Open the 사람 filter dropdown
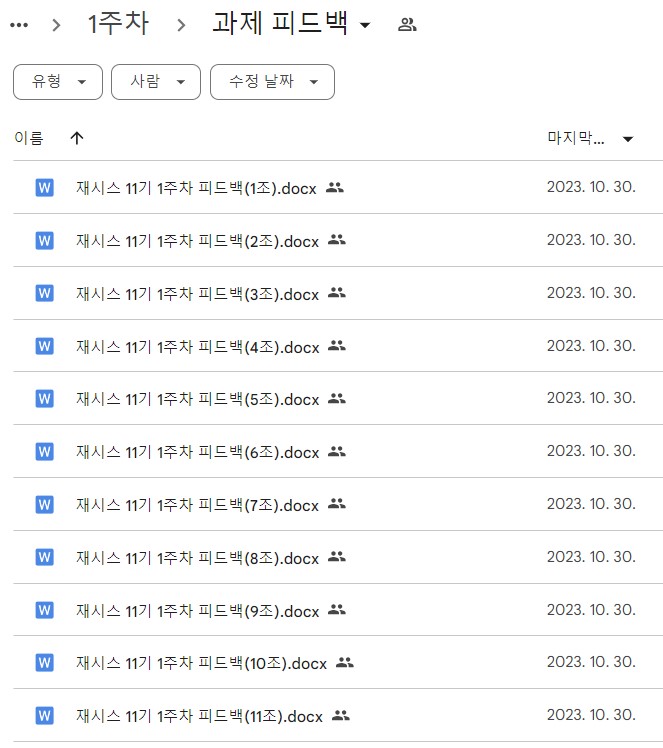The width and height of the screenshot is (663, 748). coord(156,82)
